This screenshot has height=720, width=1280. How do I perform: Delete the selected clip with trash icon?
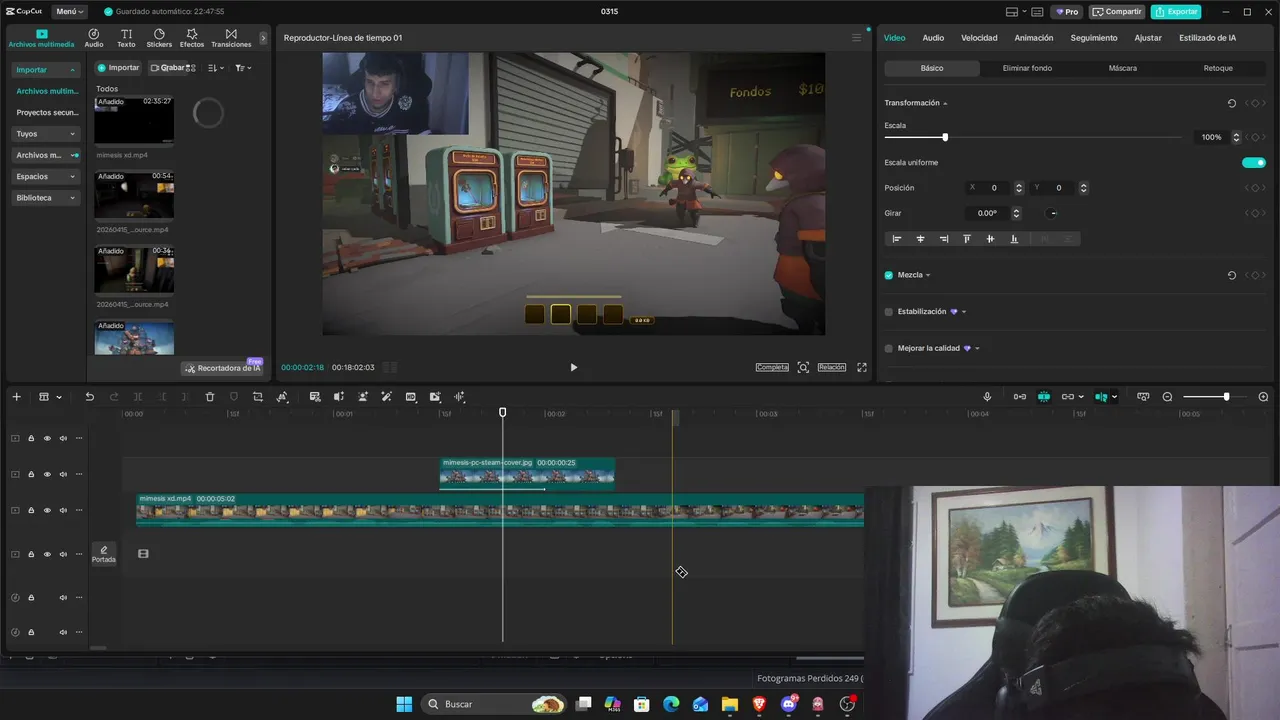click(210, 397)
